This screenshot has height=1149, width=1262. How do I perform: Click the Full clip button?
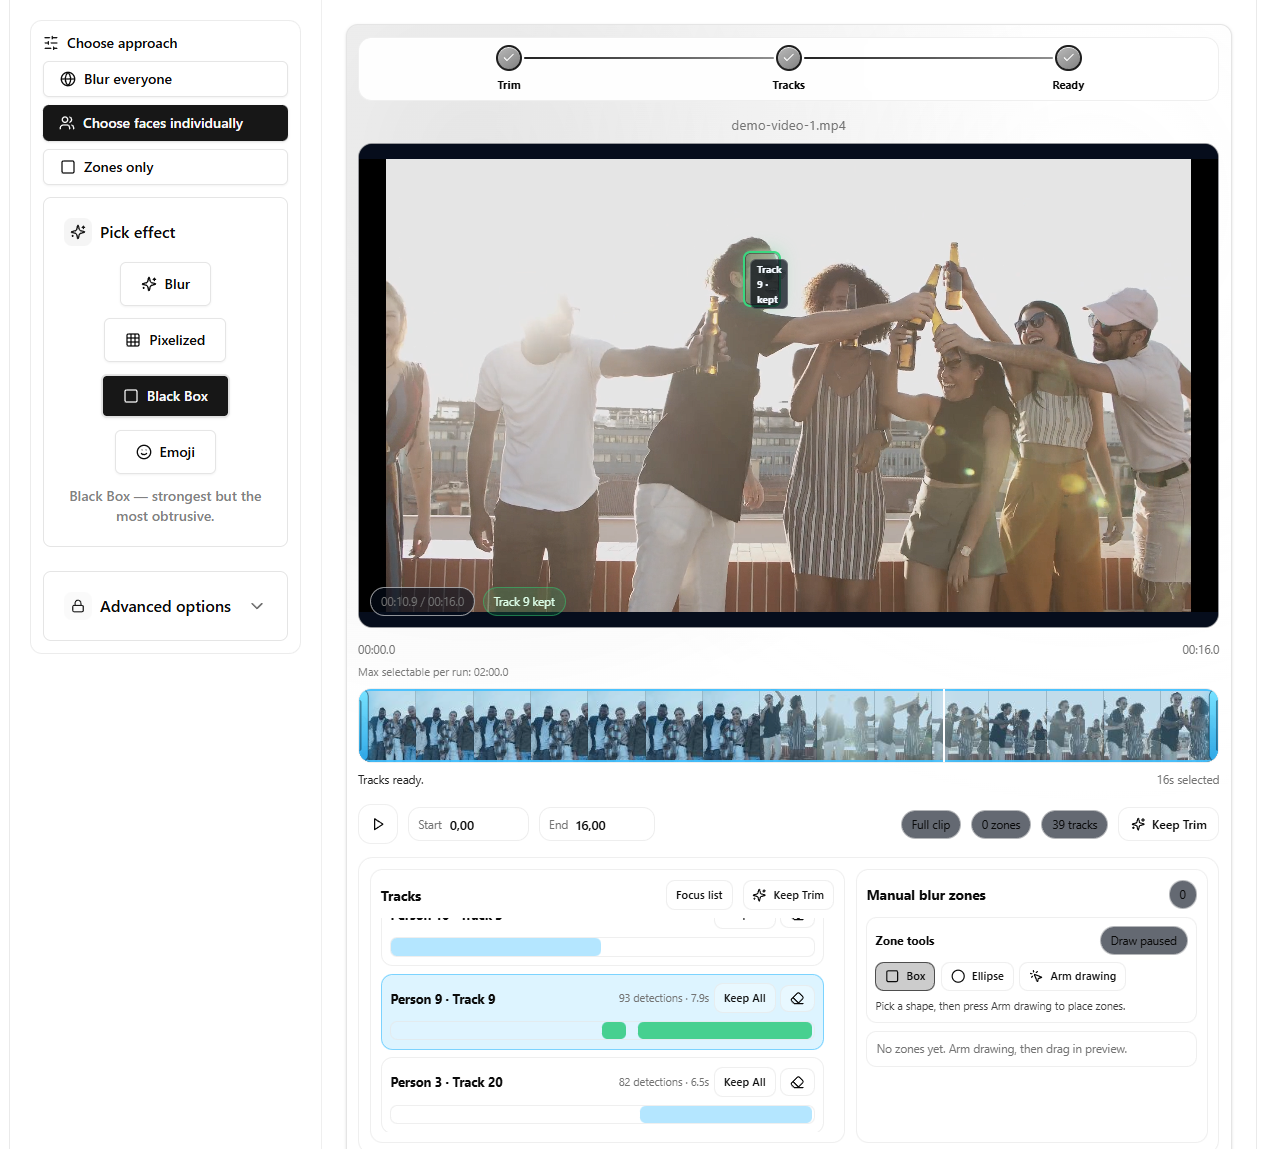(x=930, y=825)
